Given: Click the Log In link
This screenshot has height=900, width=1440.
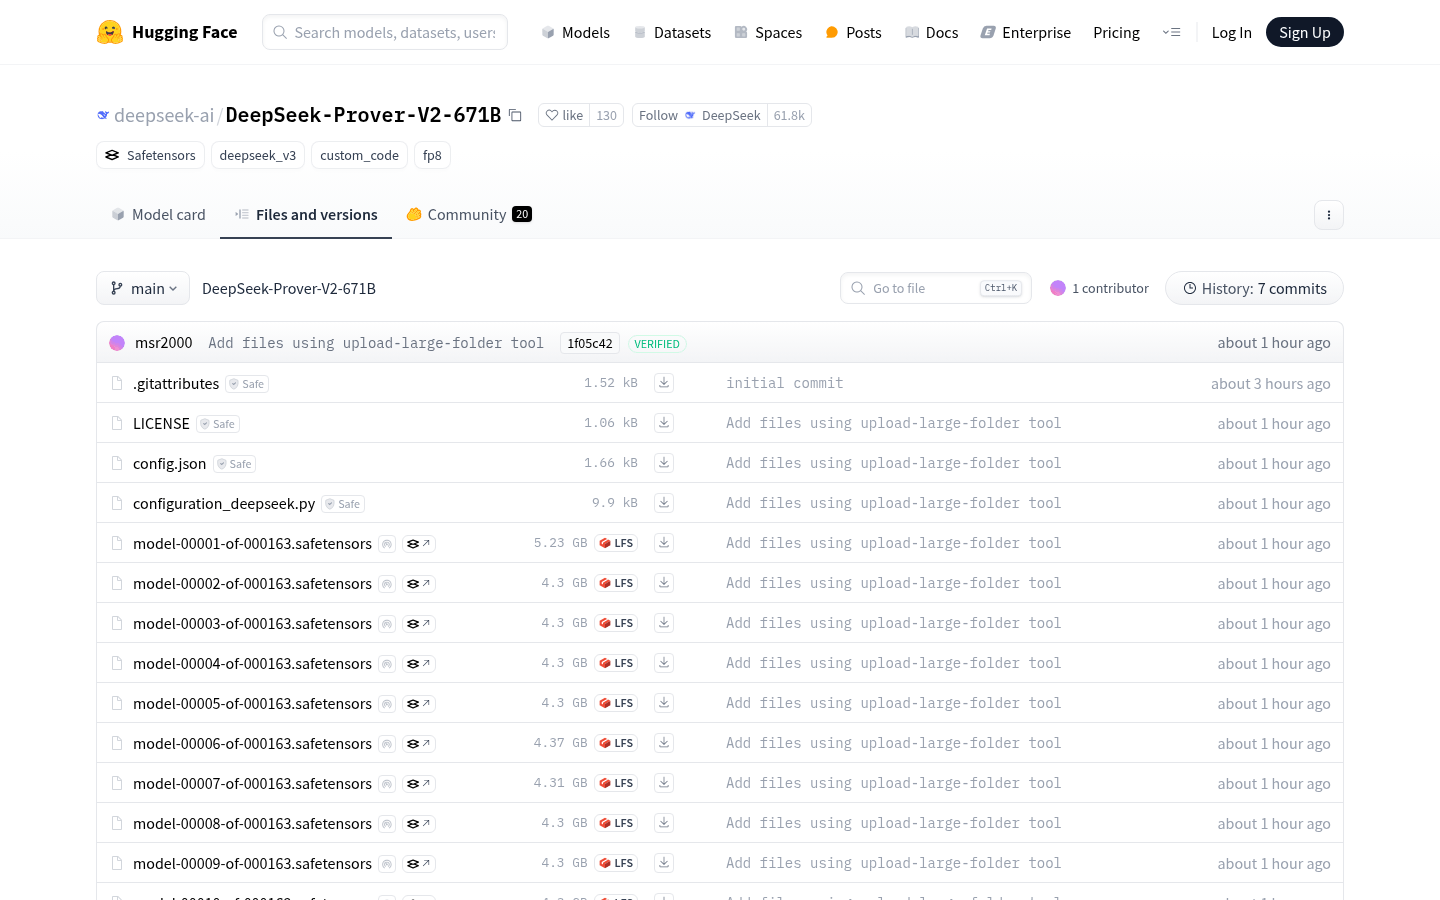Looking at the screenshot, I should 1231,32.
